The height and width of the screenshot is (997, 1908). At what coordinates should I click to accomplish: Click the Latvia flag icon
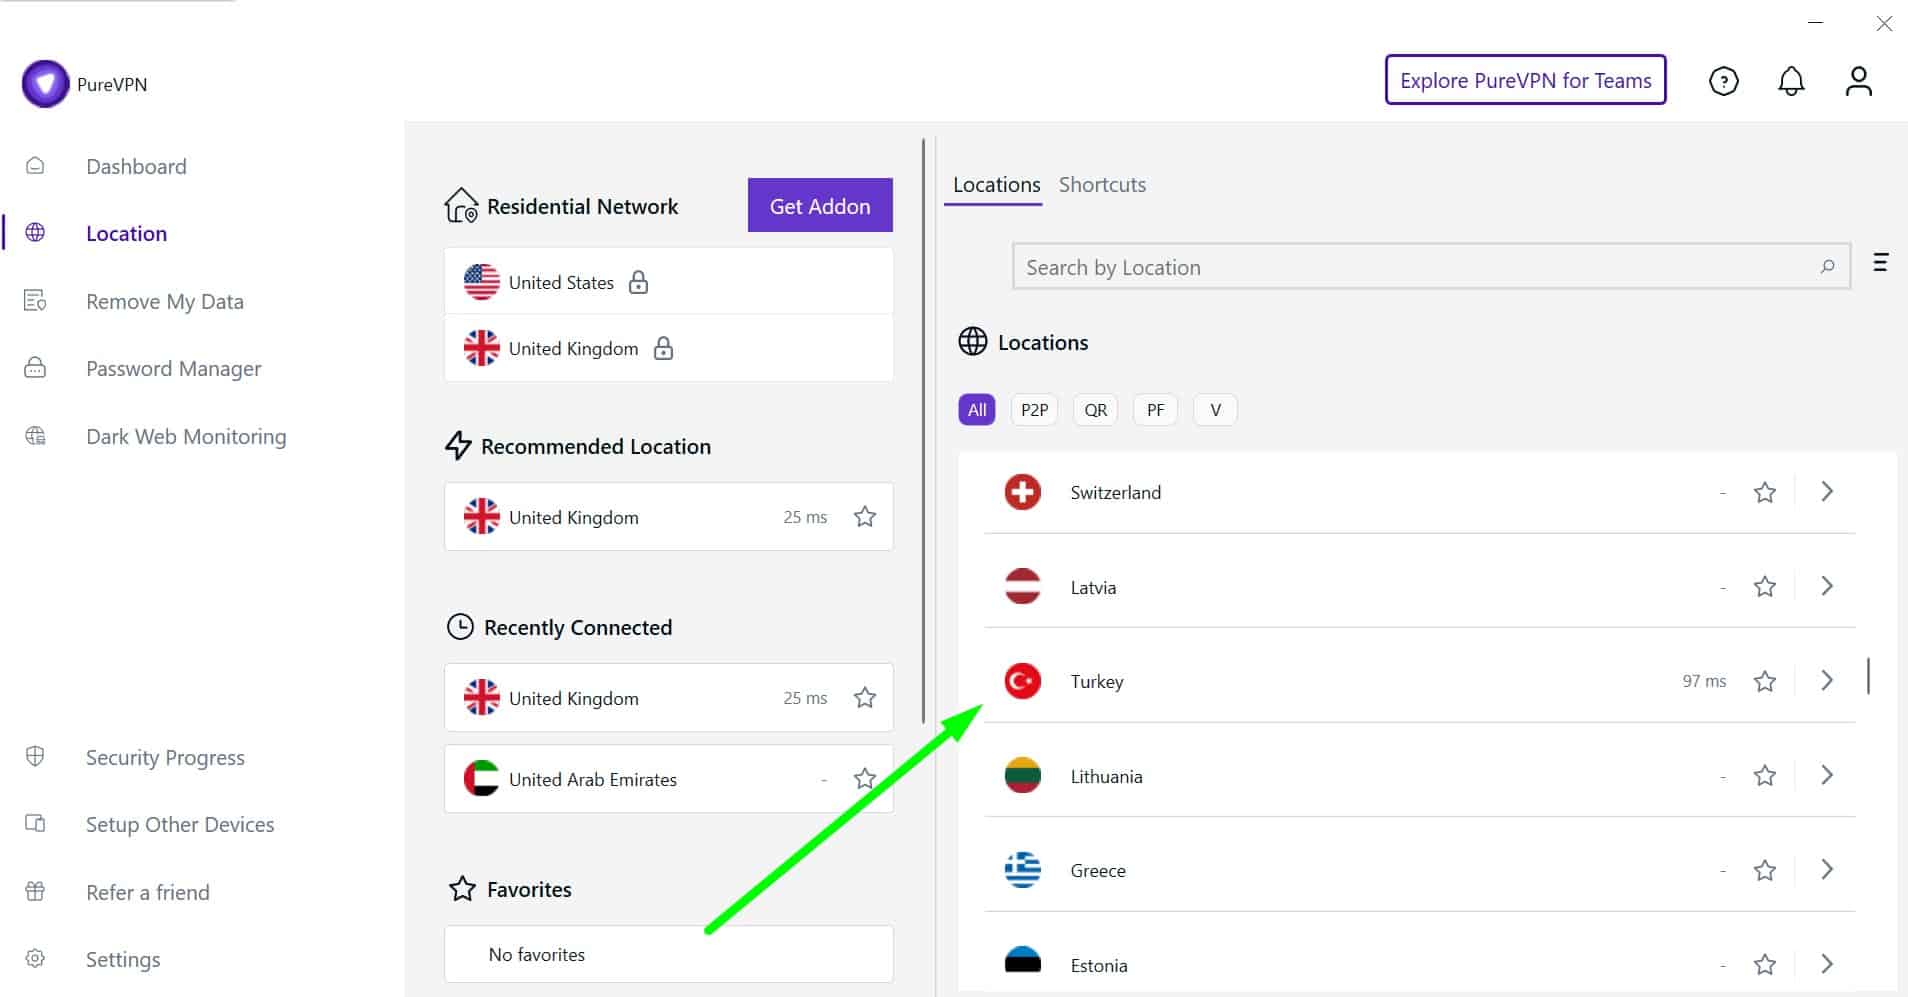pos(1022,587)
